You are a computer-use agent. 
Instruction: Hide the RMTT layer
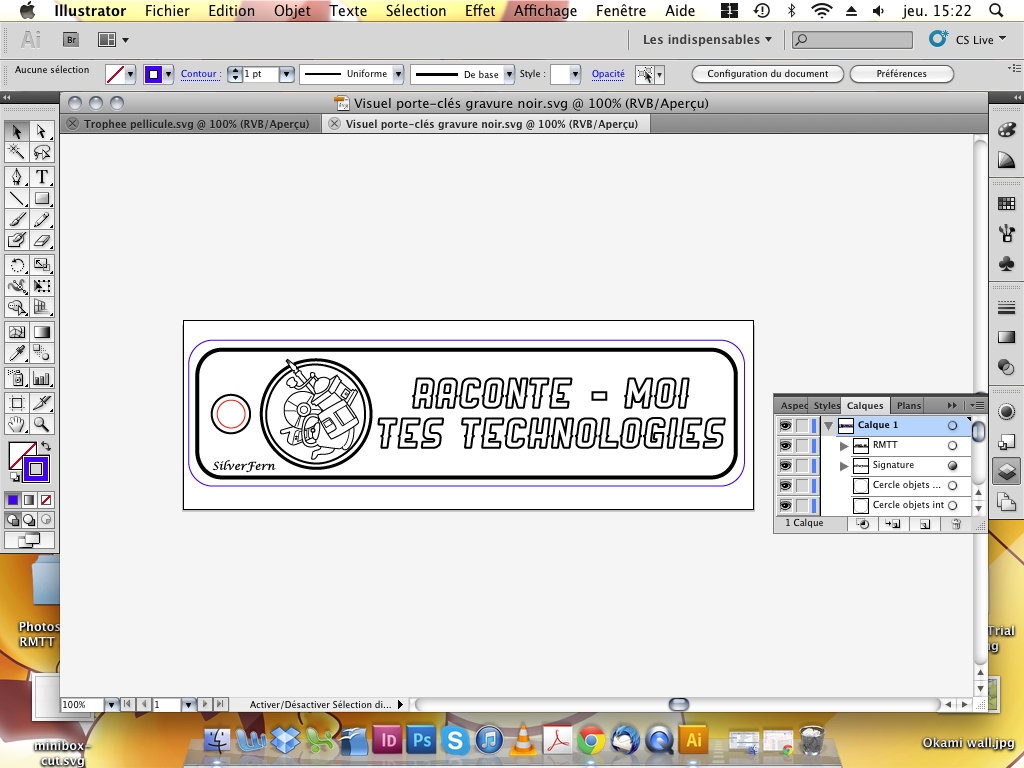(x=785, y=446)
